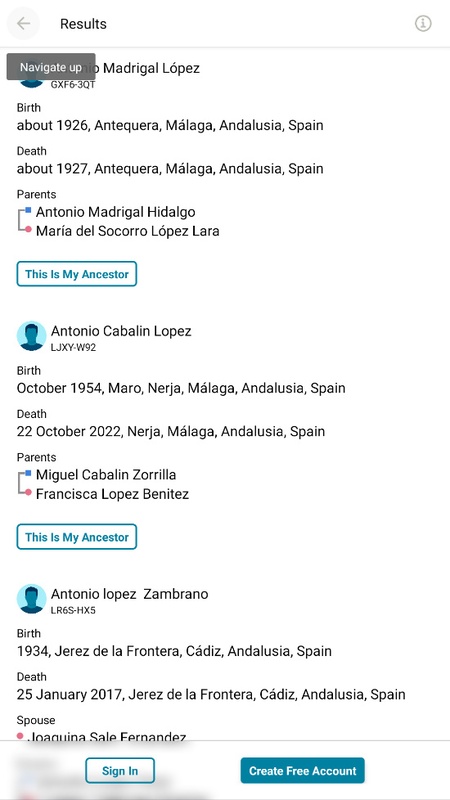
Task: Open spouse Joaquina Sale Fernandez
Action: pyautogui.click(x=107, y=736)
